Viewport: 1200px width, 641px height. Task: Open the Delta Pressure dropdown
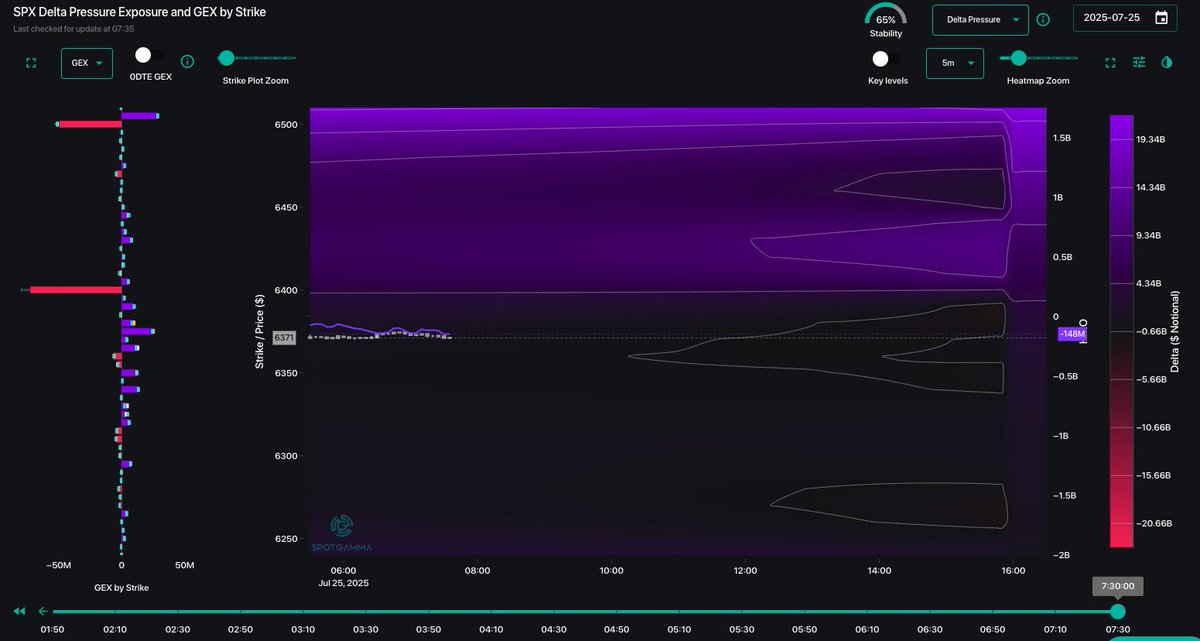(980, 19)
